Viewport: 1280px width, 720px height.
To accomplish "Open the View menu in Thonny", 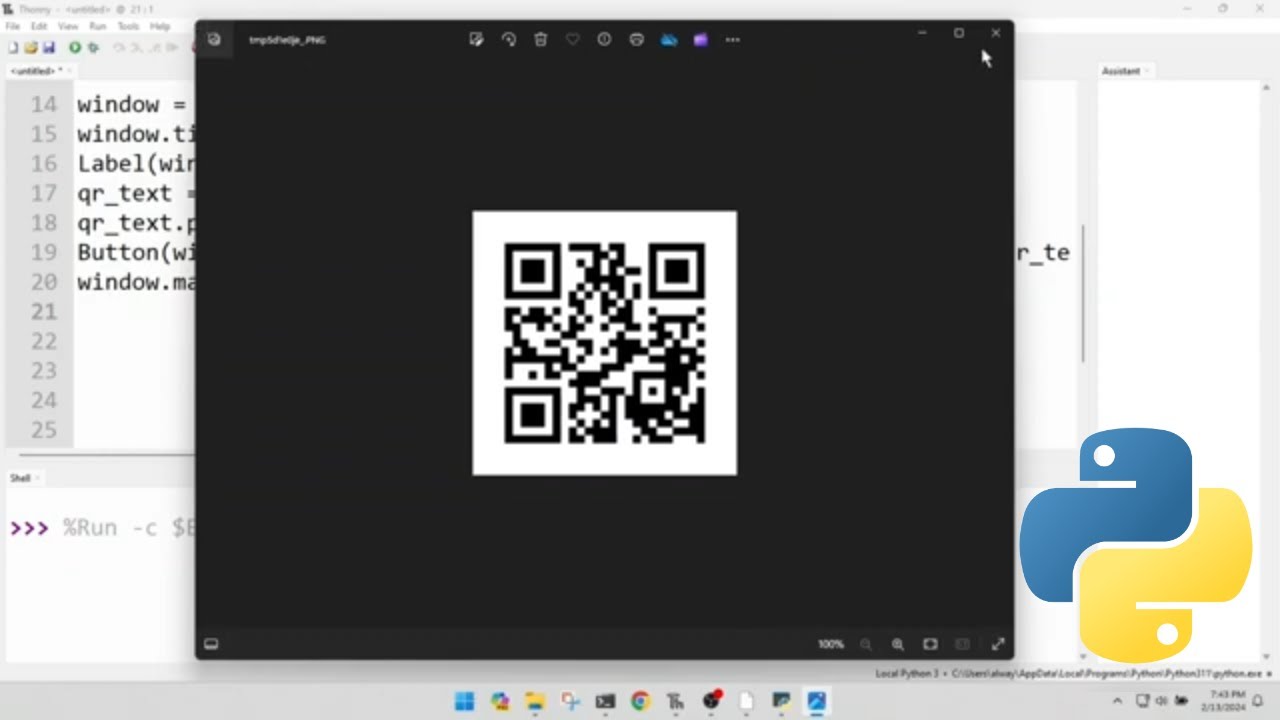I will (68, 26).
